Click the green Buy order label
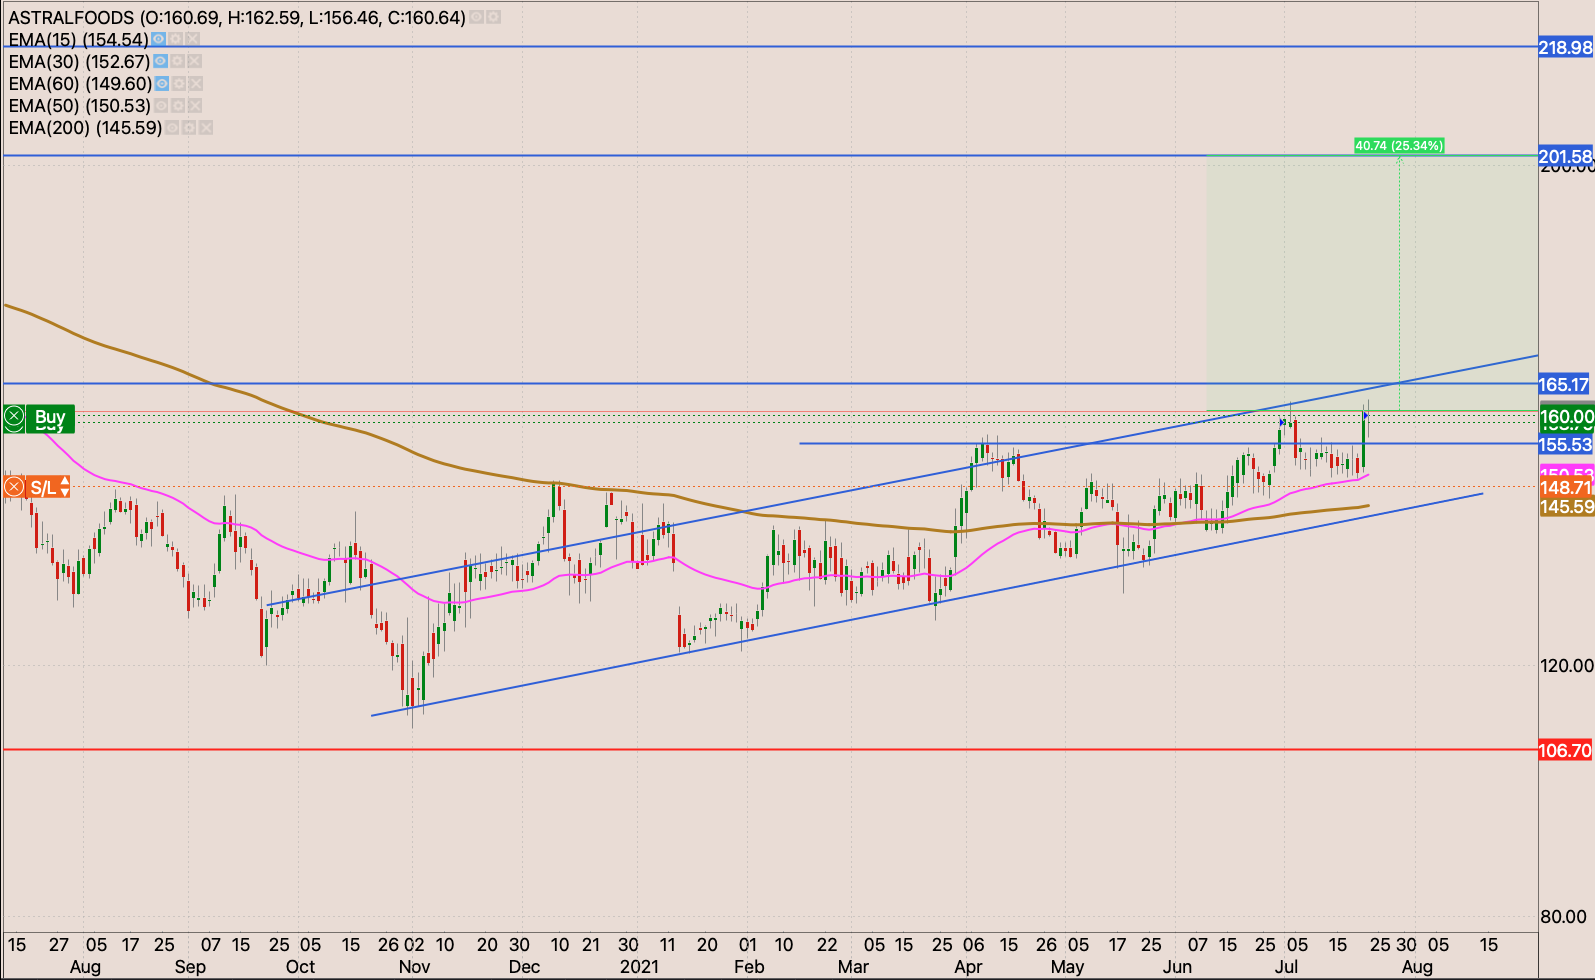Screen dimensions: 1595x980 click(50, 416)
